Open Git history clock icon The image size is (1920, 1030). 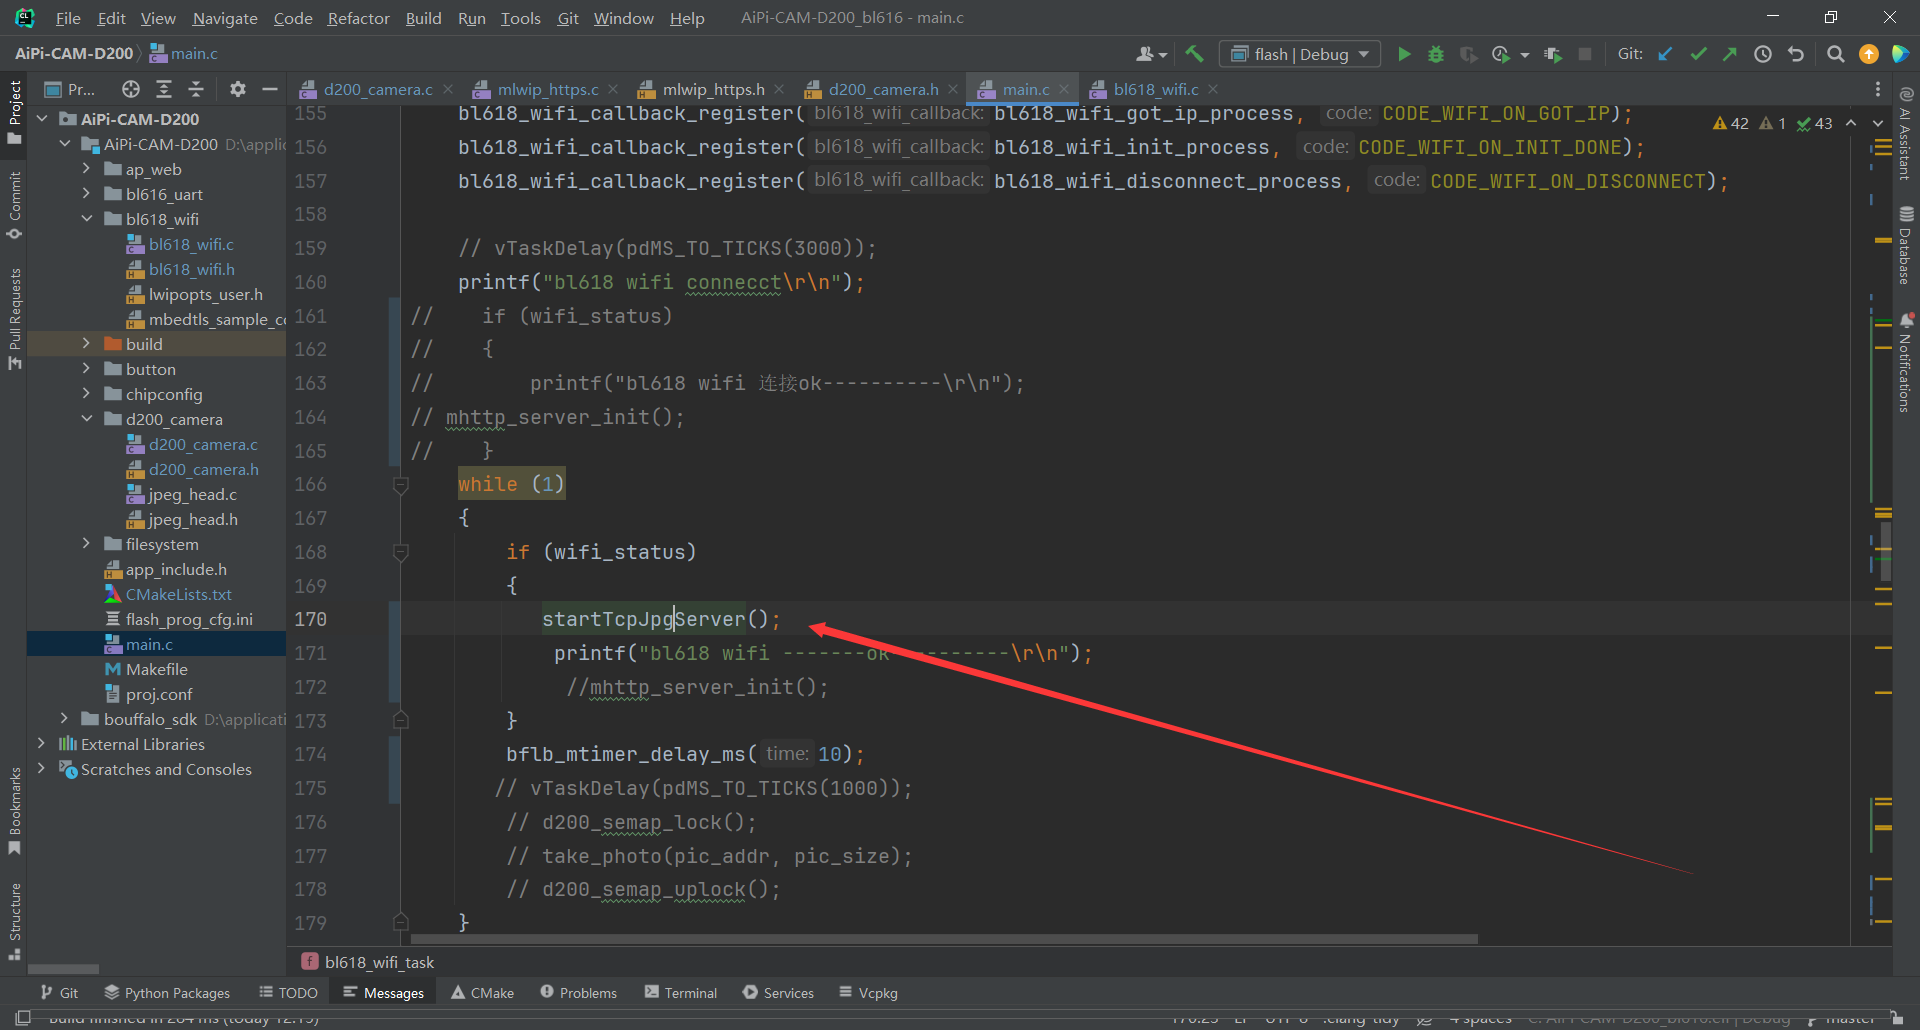pos(1763,54)
